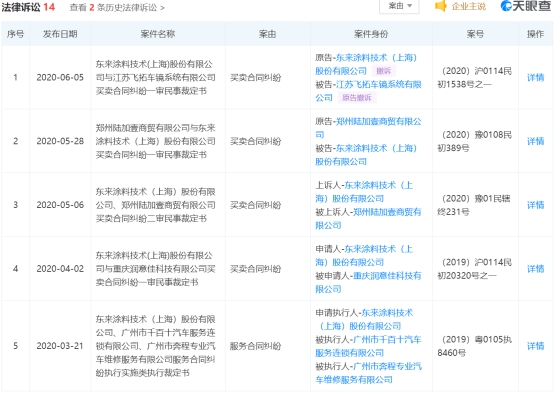
Task: Click the 案由 column header
Action: point(267,34)
